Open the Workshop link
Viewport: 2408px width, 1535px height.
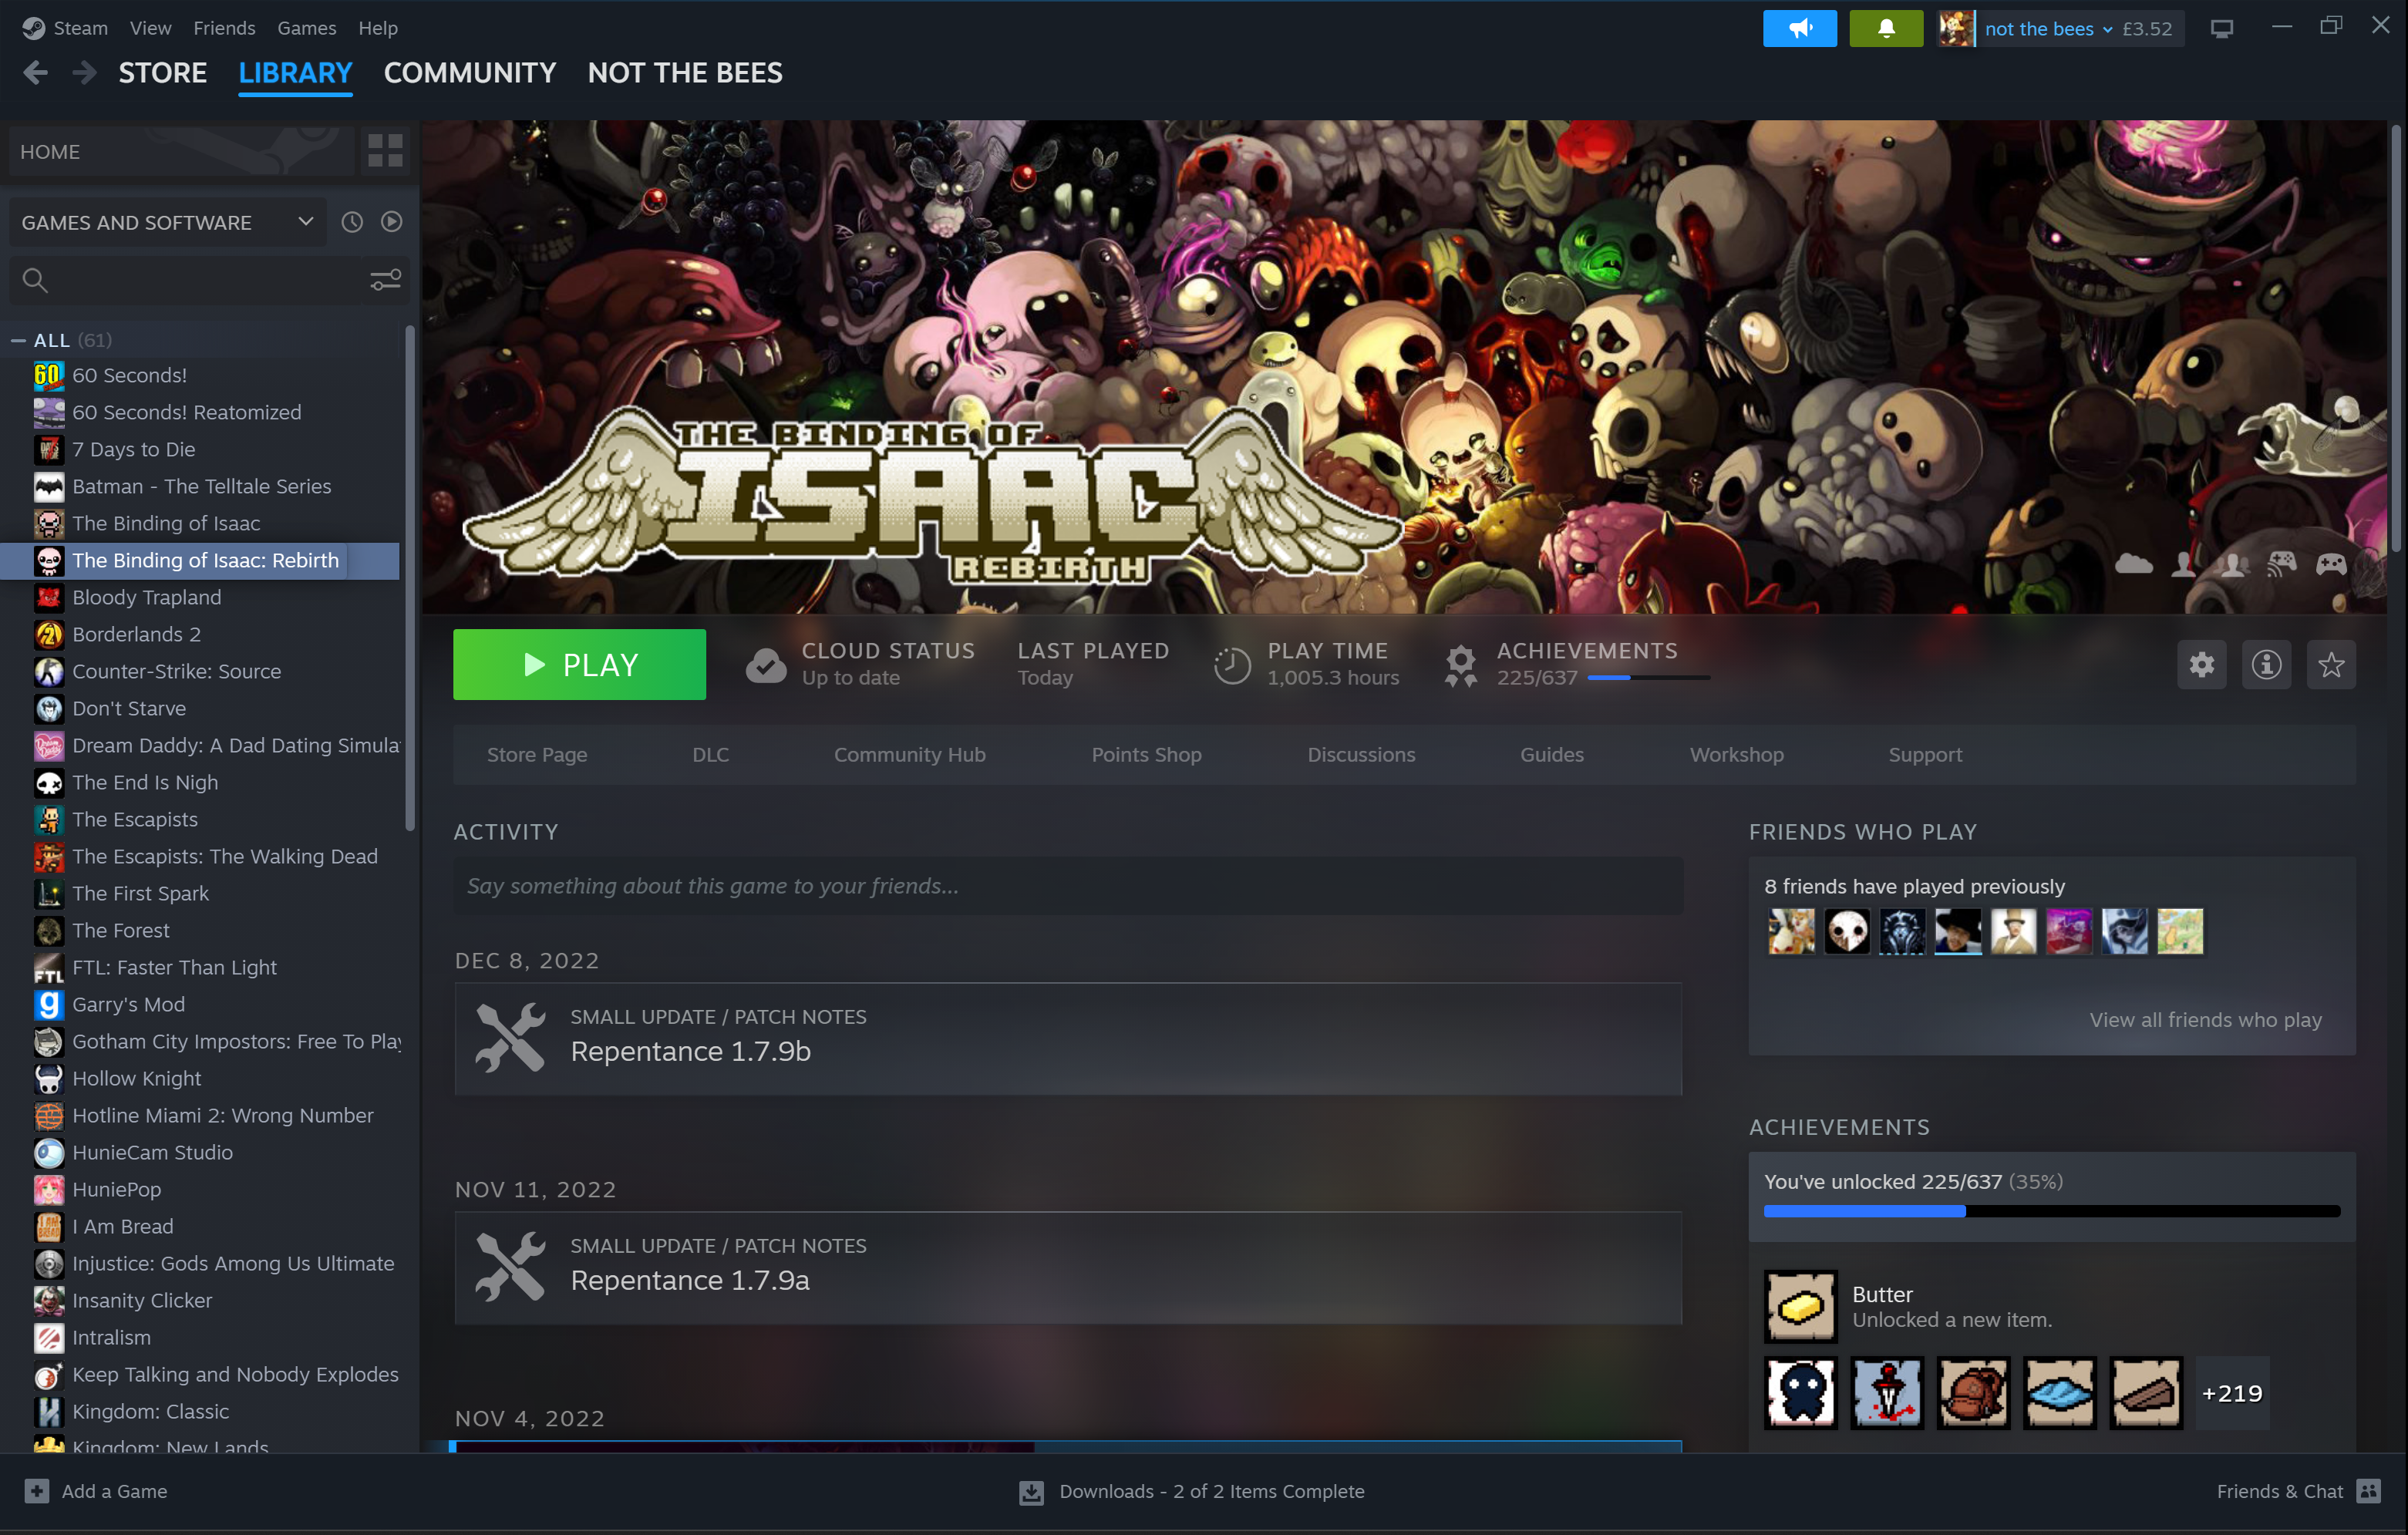pyautogui.click(x=1736, y=755)
